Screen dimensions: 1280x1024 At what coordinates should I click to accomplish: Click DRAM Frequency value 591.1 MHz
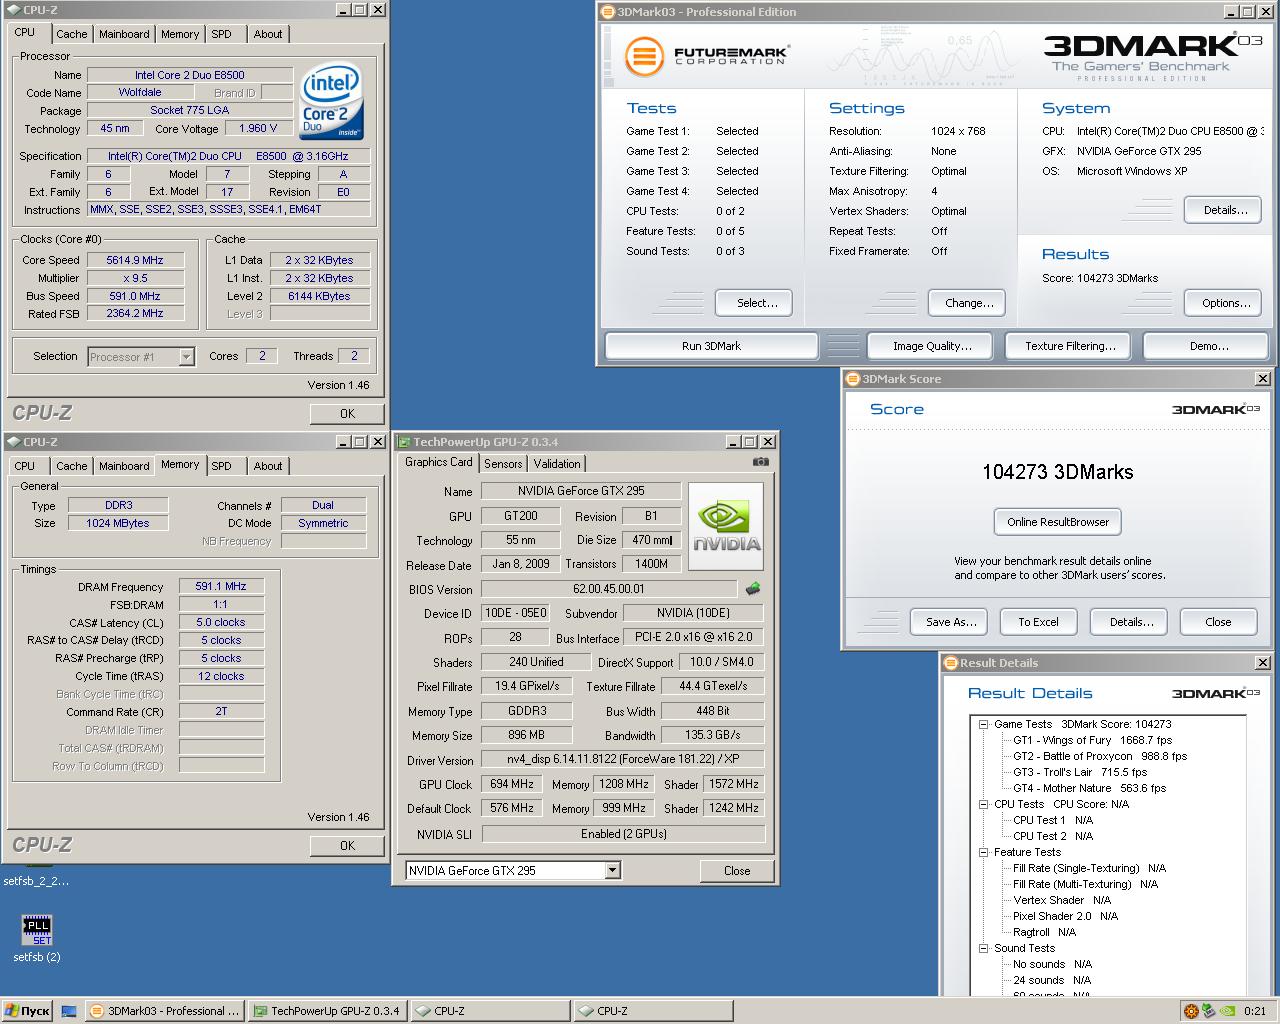(x=221, y=587)
